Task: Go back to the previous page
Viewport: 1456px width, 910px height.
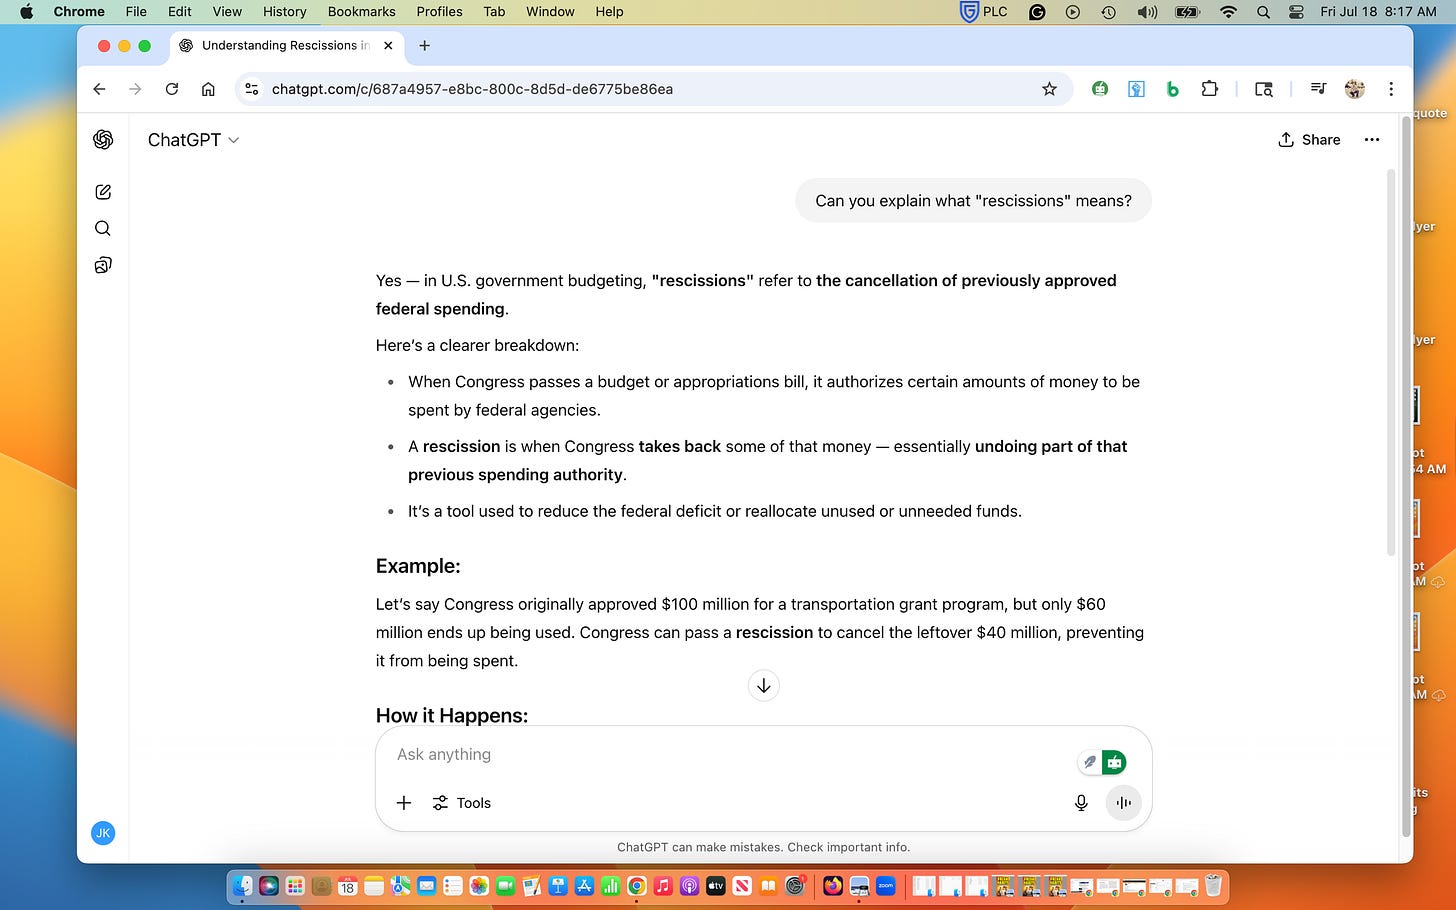Action: pos(99,89)
